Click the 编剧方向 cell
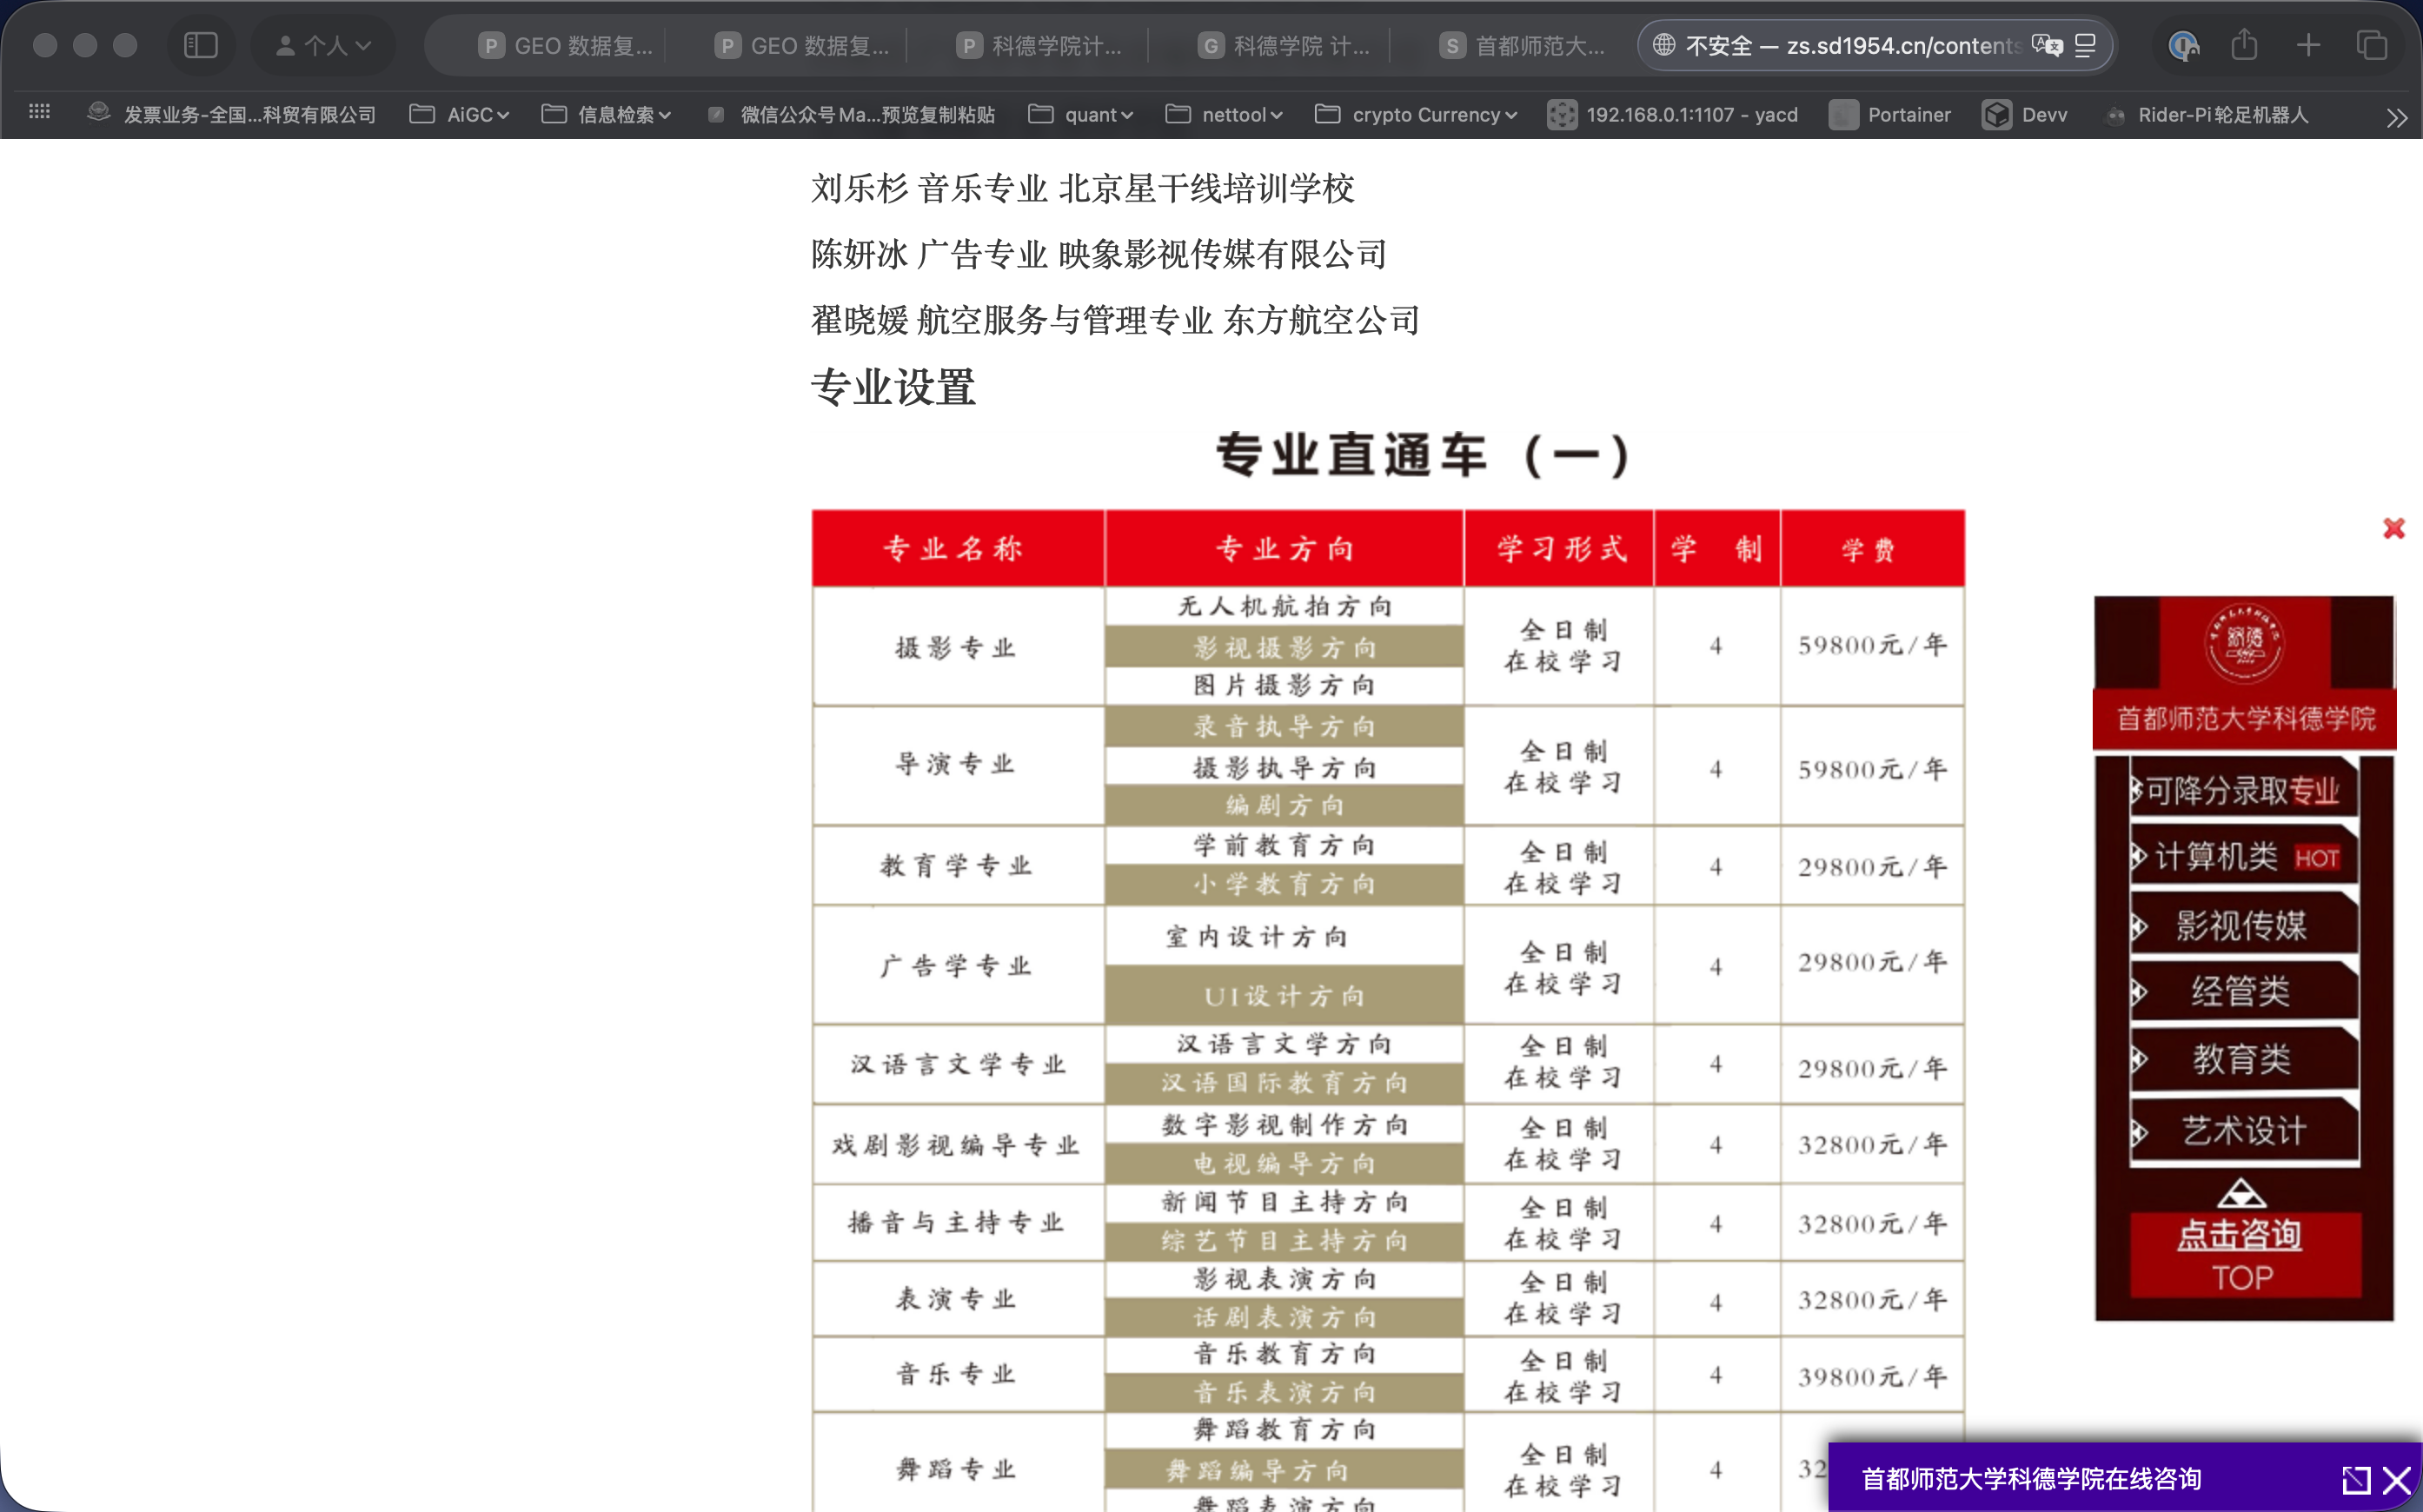This screenshot has height=1512, width=2423. coord(1284,805)
